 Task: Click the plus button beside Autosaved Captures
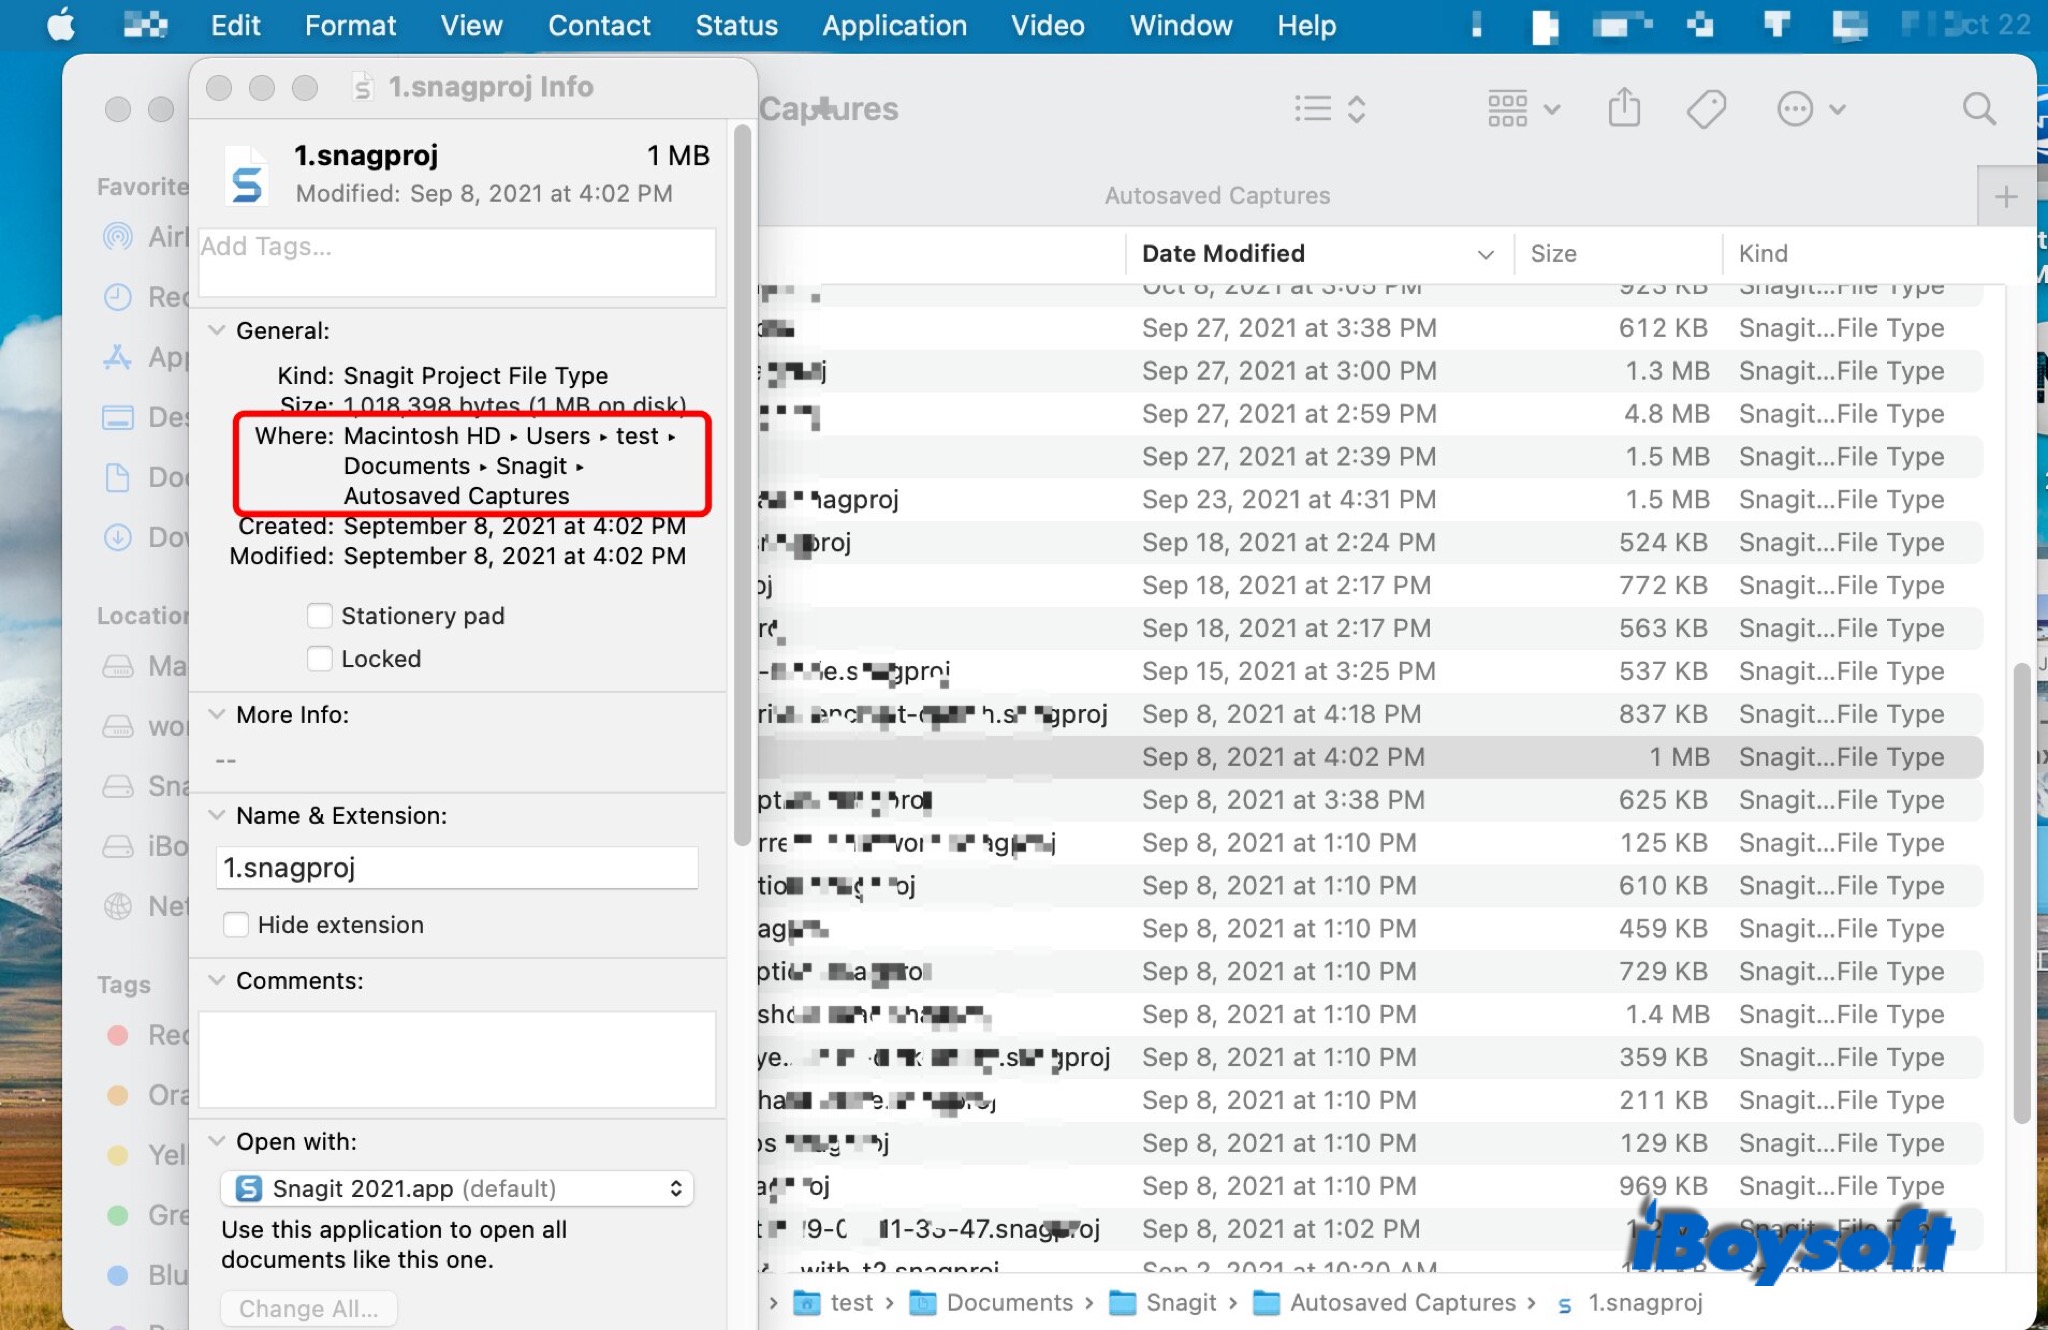(x=2005, y=196)
